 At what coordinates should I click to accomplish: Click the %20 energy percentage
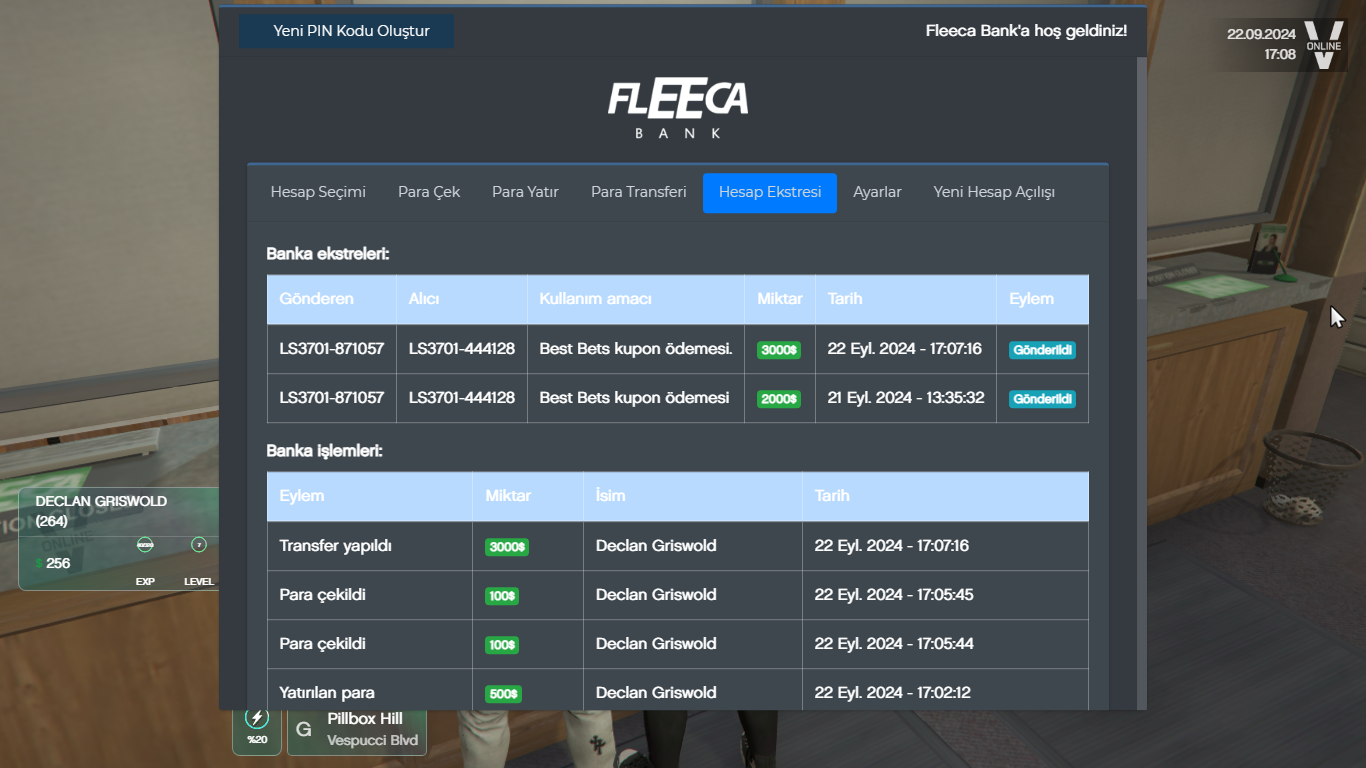(257, 740)
